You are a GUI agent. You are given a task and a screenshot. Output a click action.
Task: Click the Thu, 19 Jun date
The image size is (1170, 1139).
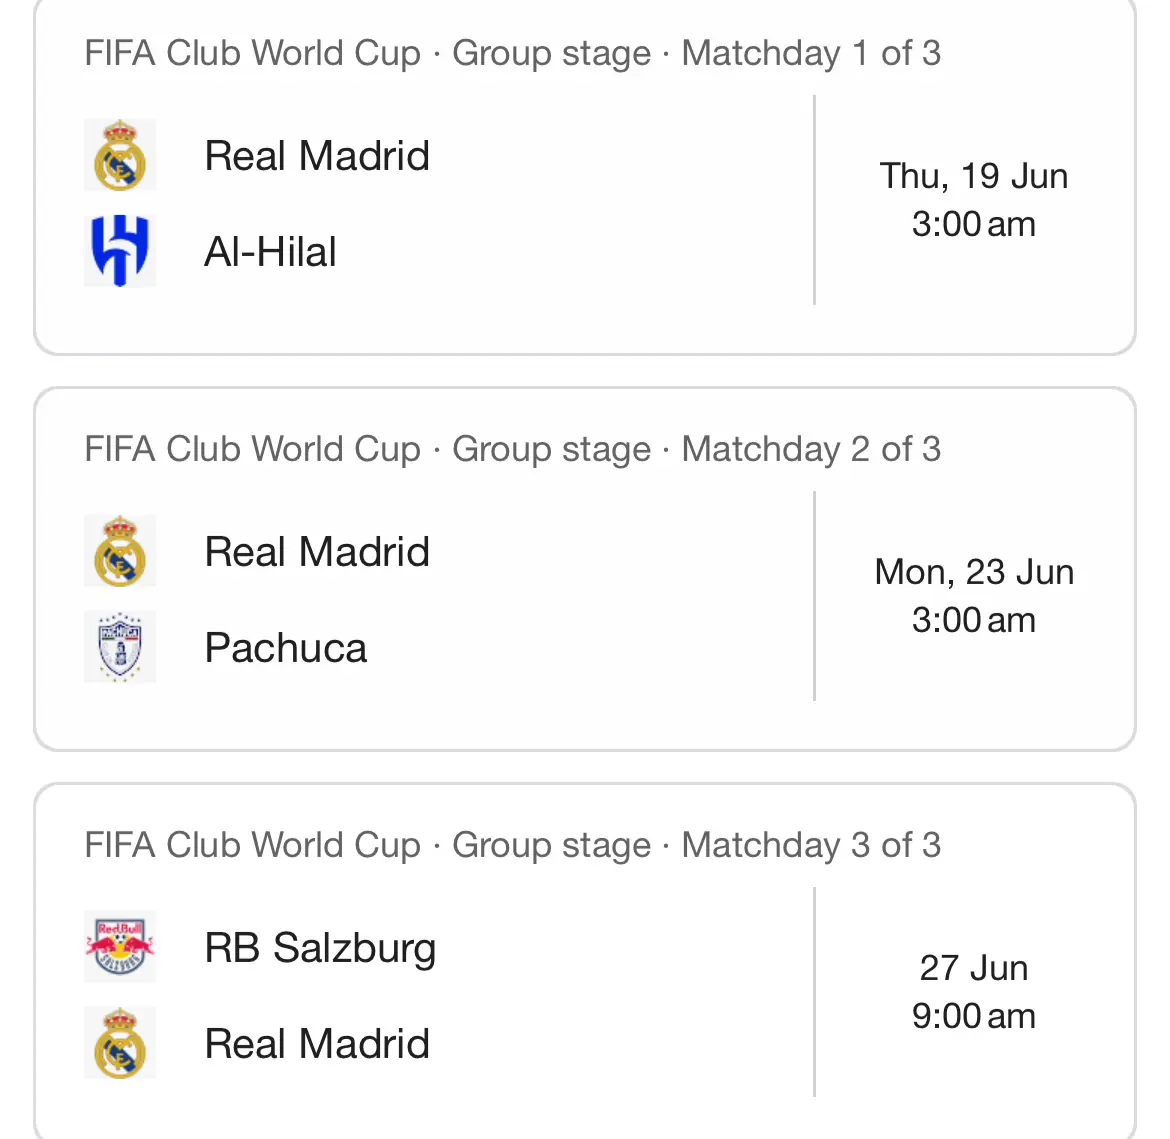974,177
